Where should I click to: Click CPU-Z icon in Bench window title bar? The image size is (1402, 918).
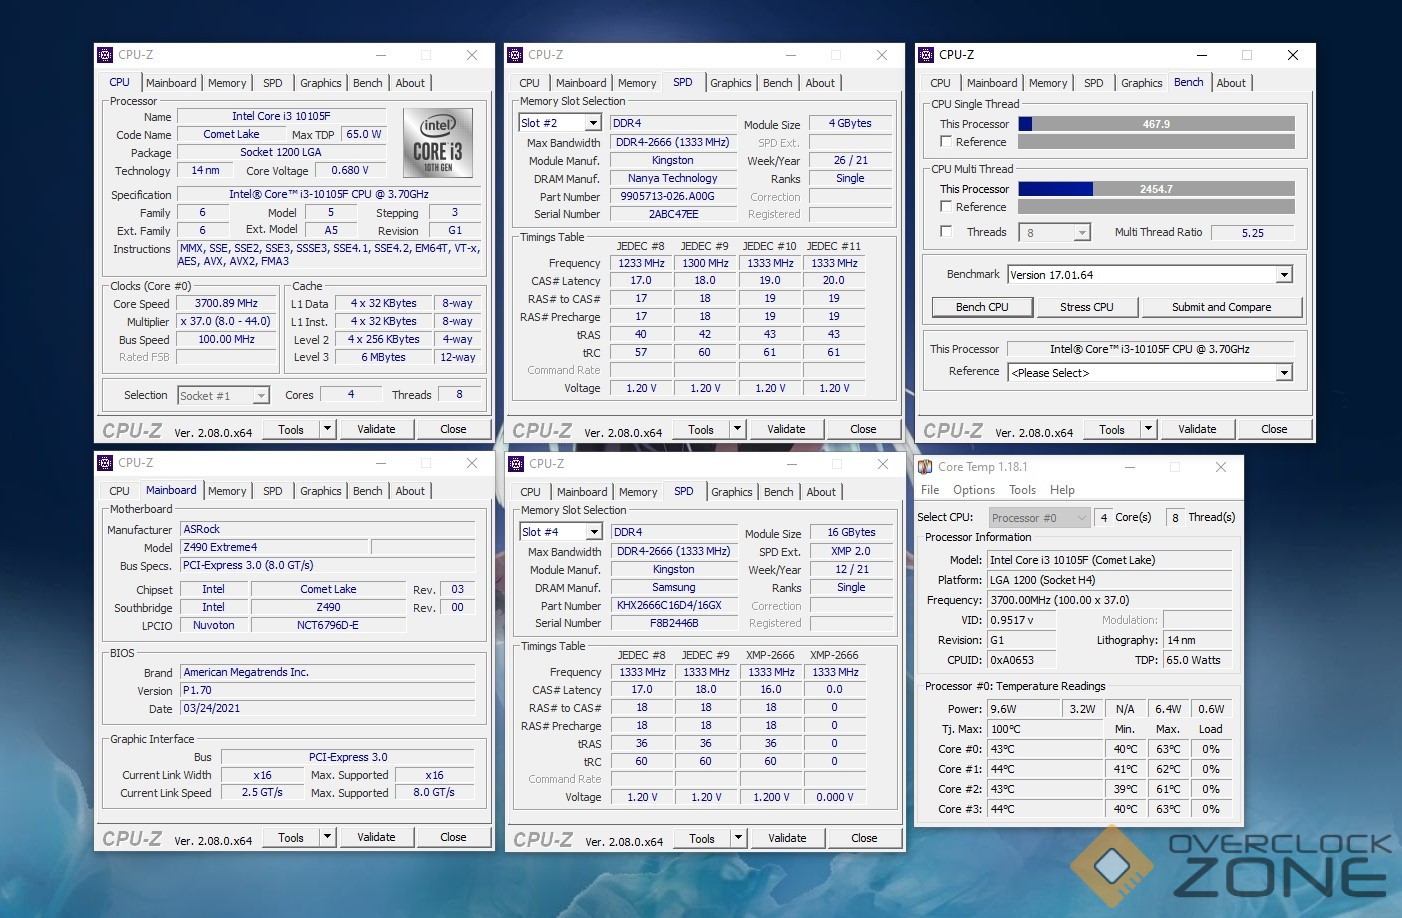pyautogui.click(x=925, y=55)
